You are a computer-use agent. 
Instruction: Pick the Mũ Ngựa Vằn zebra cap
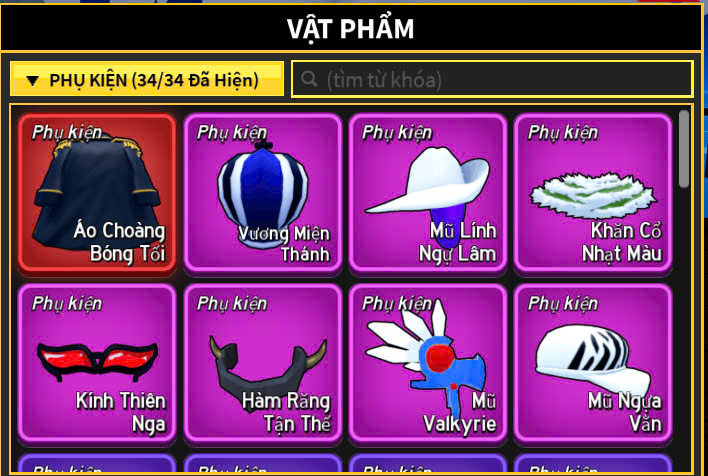(x=593, y=364)
